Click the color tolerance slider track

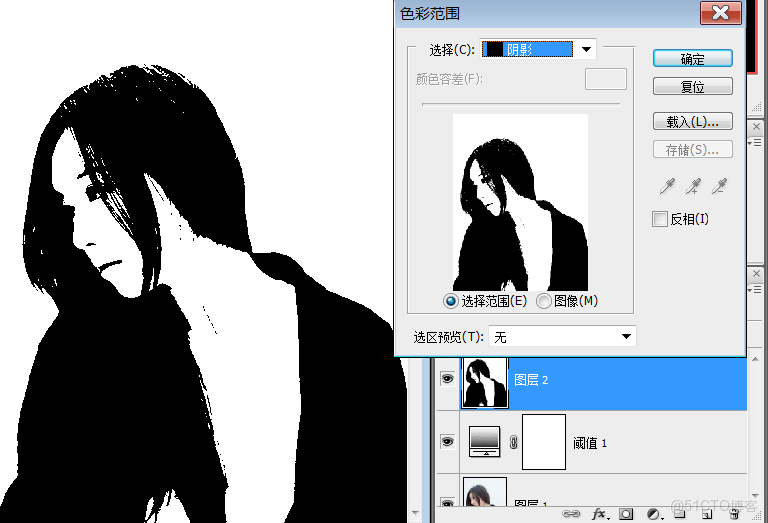click(x=521, y=104)
